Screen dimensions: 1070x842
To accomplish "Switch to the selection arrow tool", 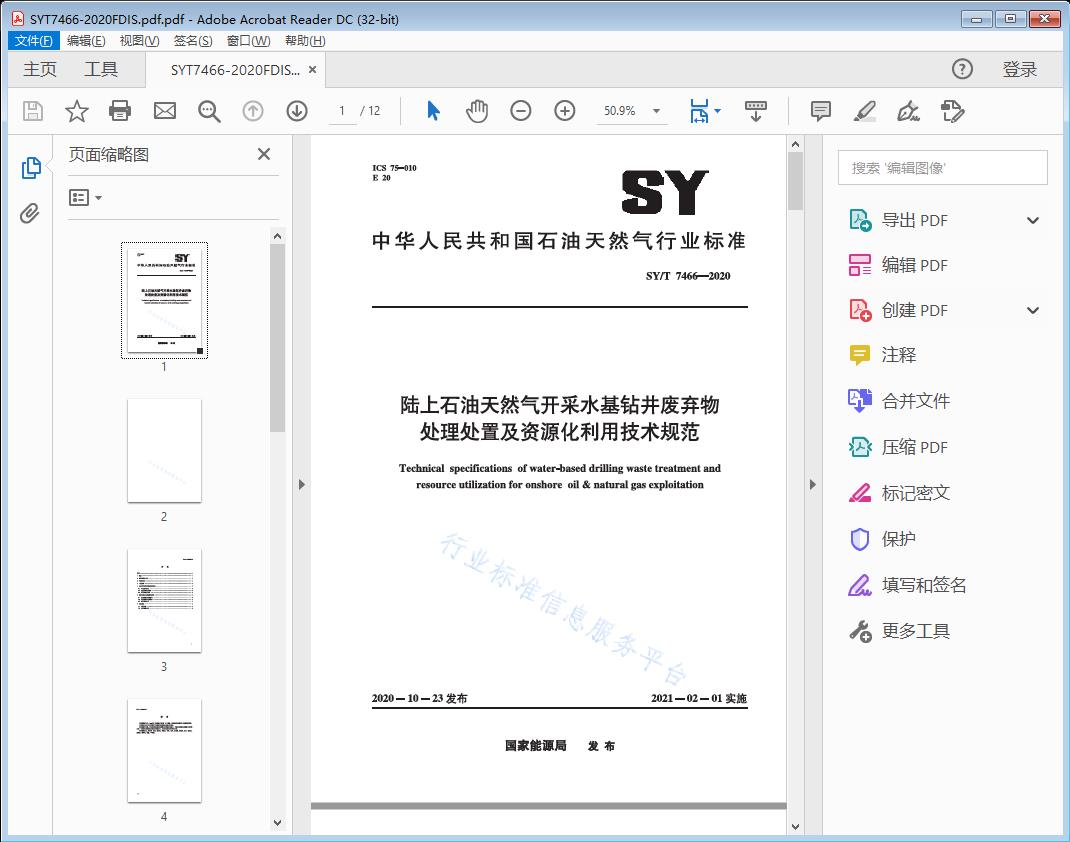I will [433, 111].
